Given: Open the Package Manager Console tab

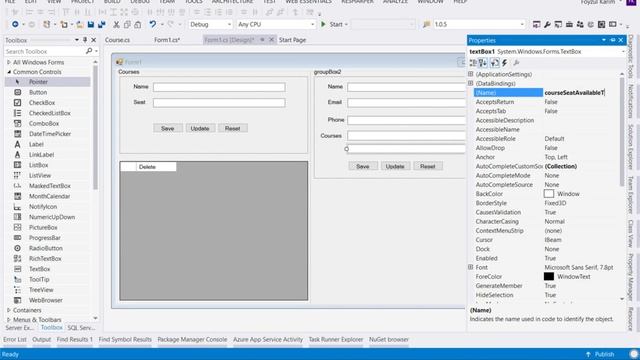Looking at the screenshot, I should [192, 340].
